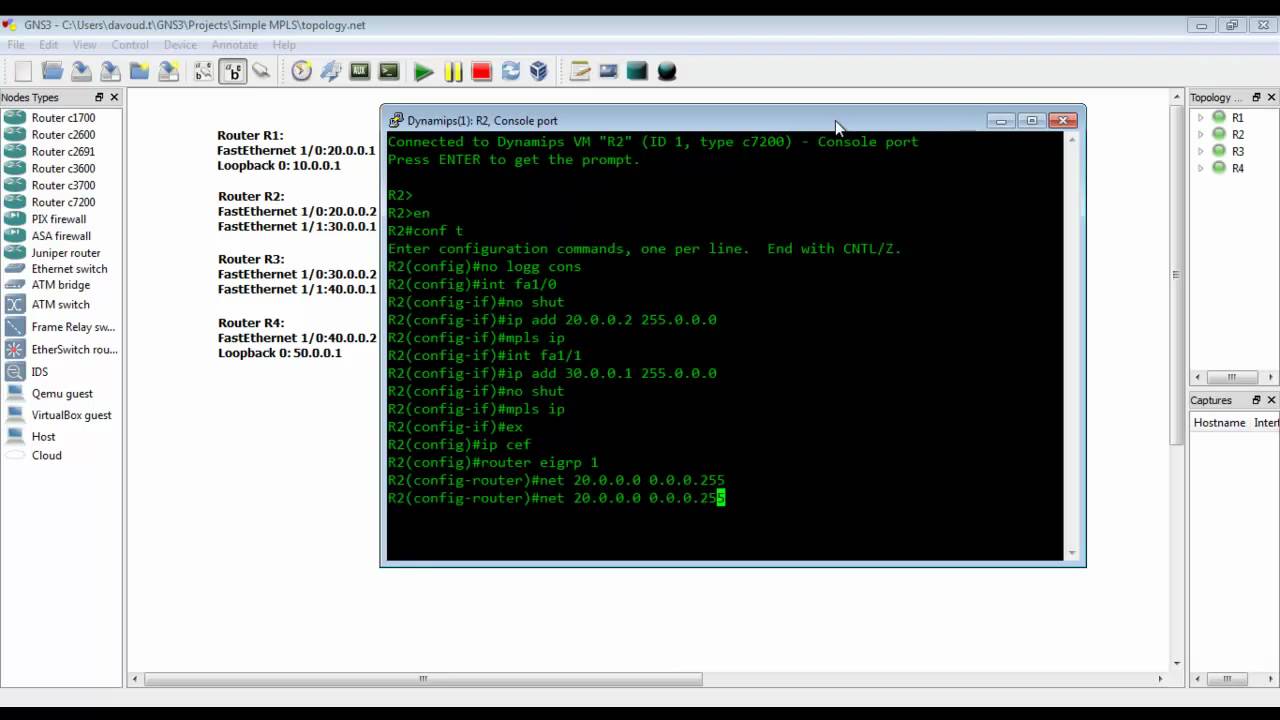Suspend all devices using the pause icon
Screen dimensions: 1280x720
click(x=453, y=71)
